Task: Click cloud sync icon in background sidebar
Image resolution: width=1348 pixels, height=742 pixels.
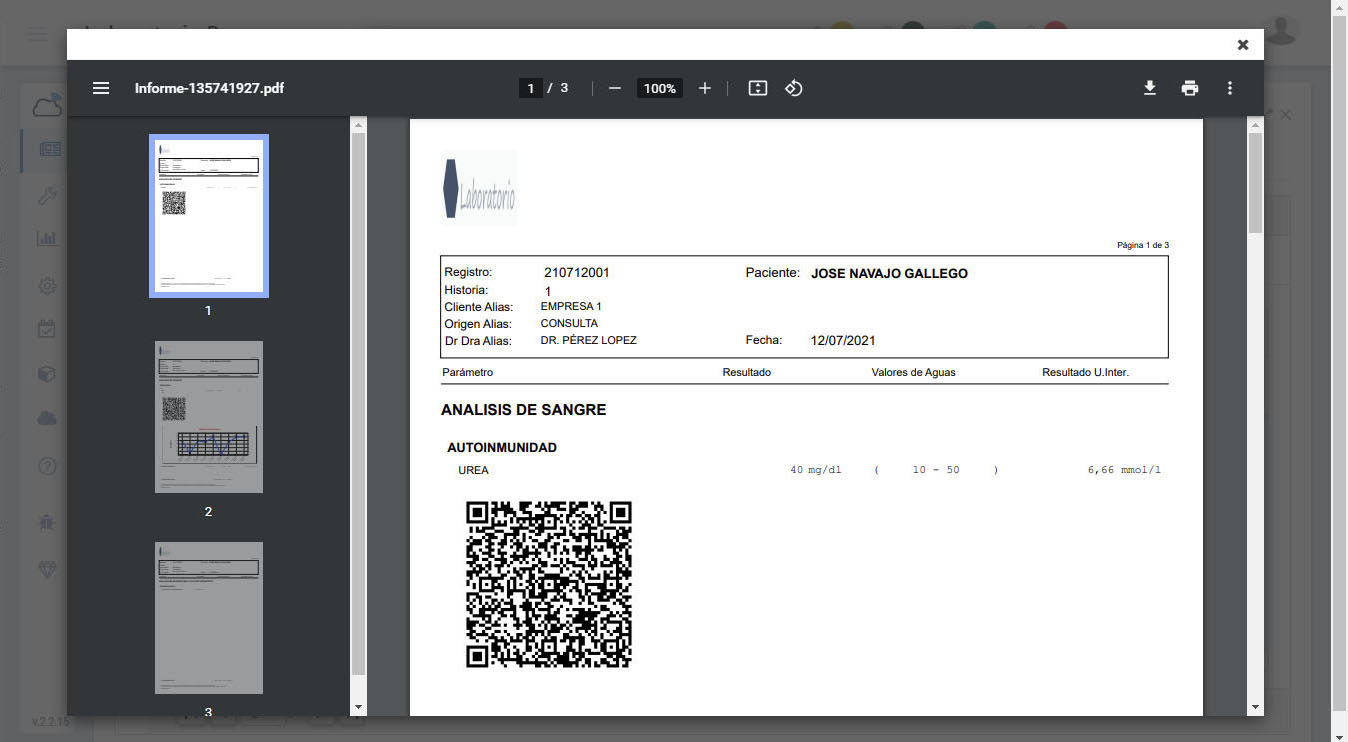Action: 48,104
